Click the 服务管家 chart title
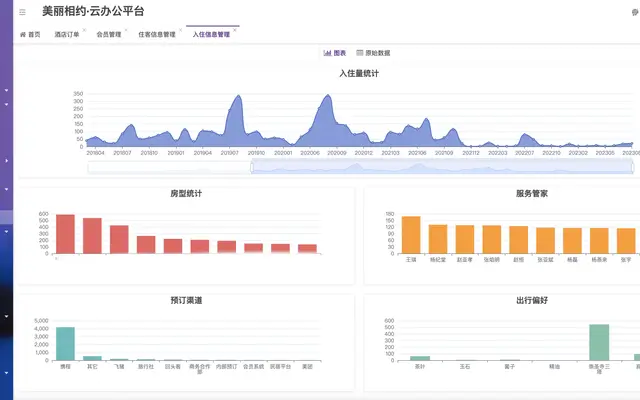Screen dimensions: 640x400 pos(532,193)
